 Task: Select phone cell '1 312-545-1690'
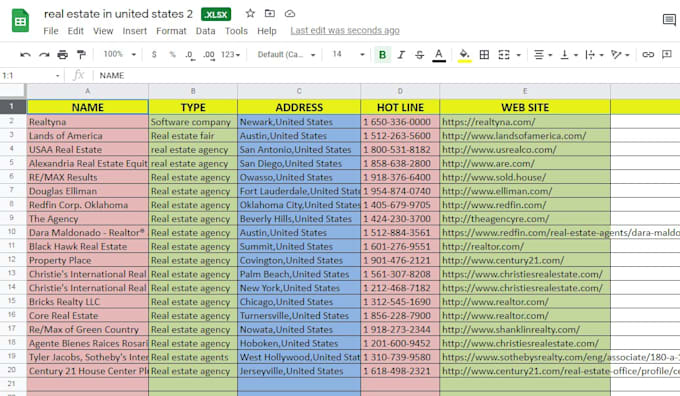(x=400, y=301)
